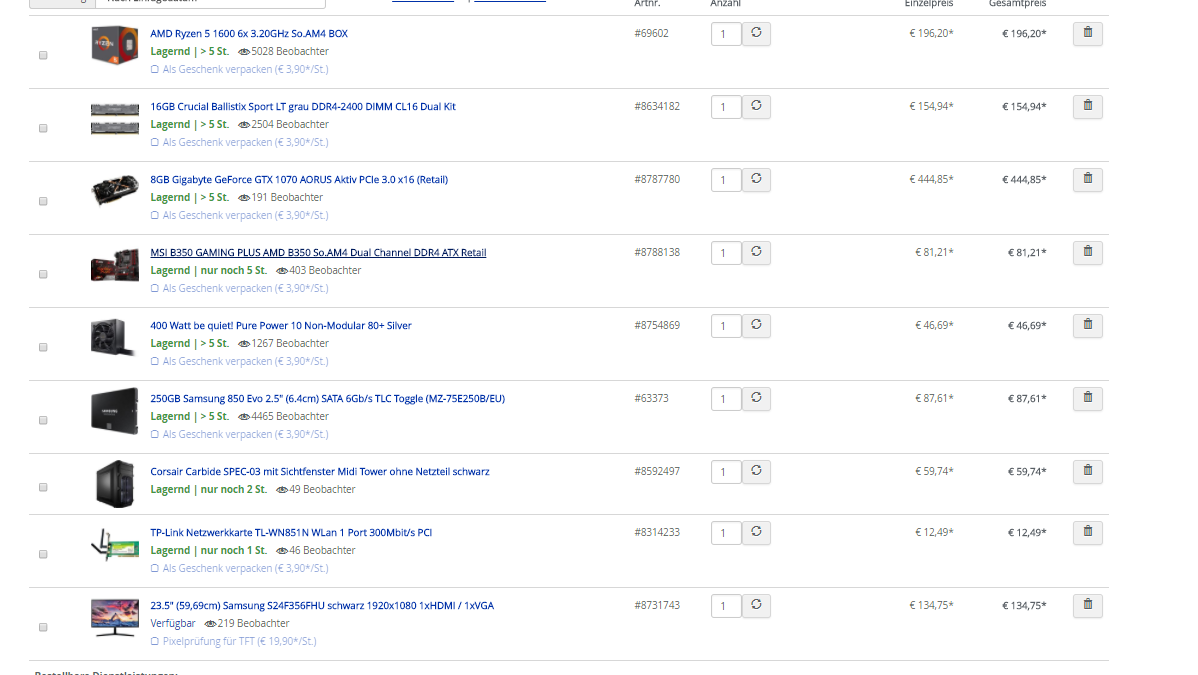The height and width of the screenshot is (675, 1198).
Task: Enable gift wrapping for Samsung 850 Evo
Action: pyautogui.click(x=154, y=434)
